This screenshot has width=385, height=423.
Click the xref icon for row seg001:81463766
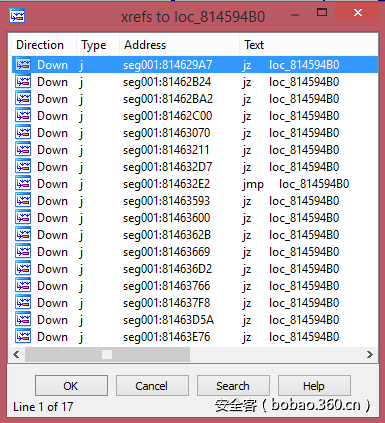[23, 286]
